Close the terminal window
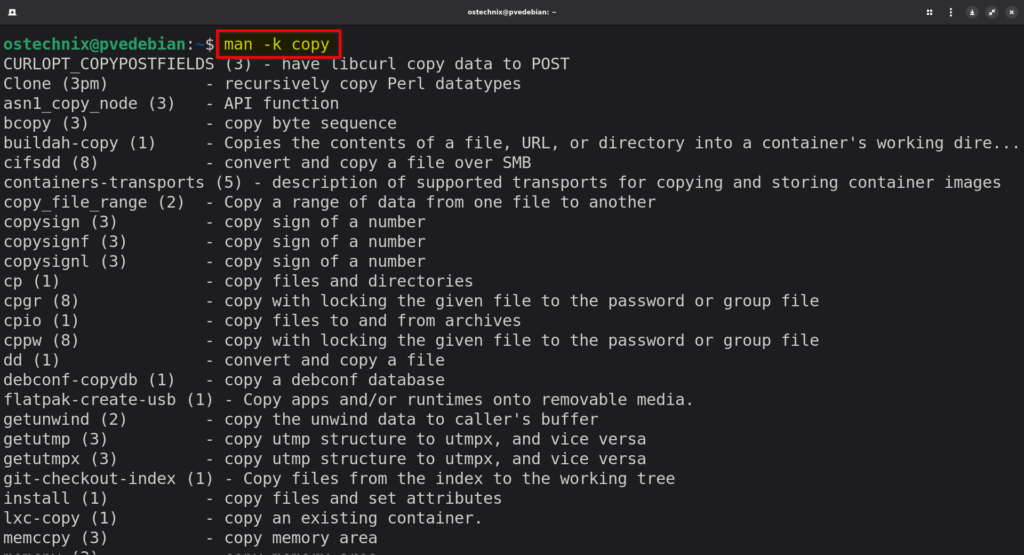The height and width of the screenshot is (555, 1024). coord(1010,12)
